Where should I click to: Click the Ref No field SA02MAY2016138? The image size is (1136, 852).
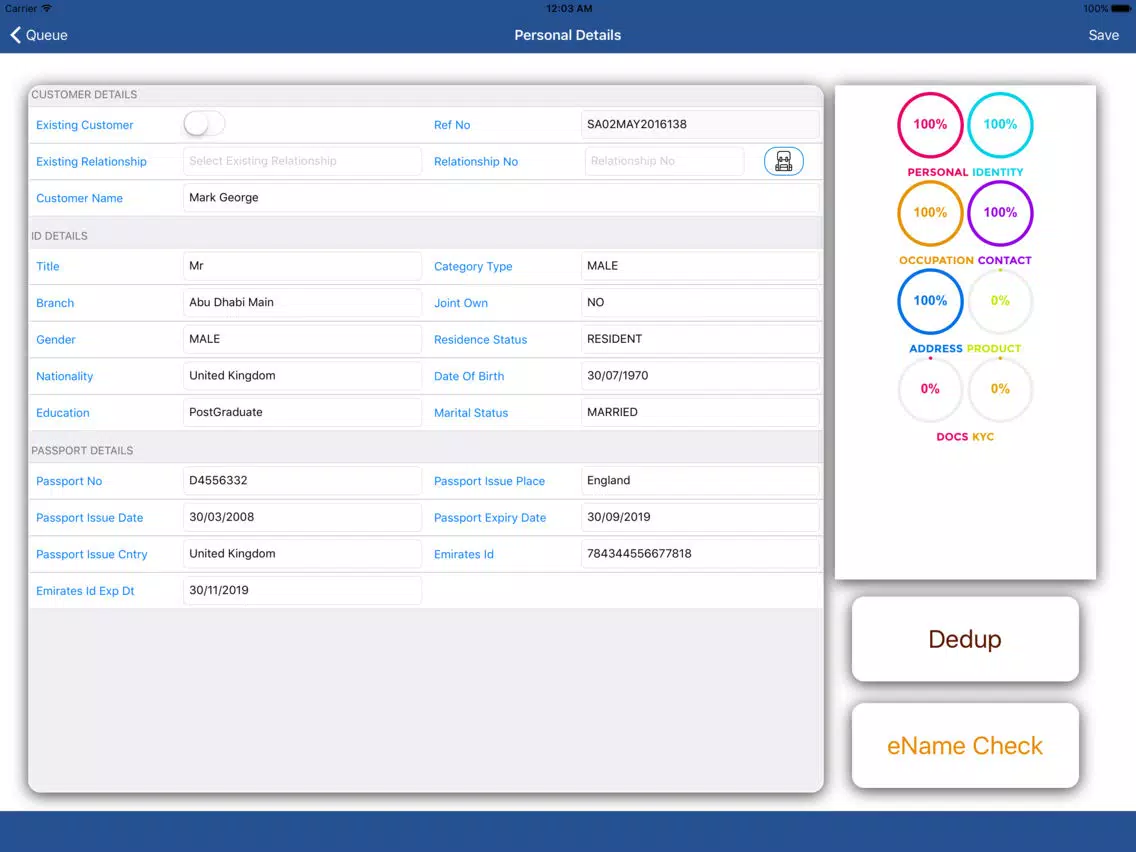click(x=700, y=125)
